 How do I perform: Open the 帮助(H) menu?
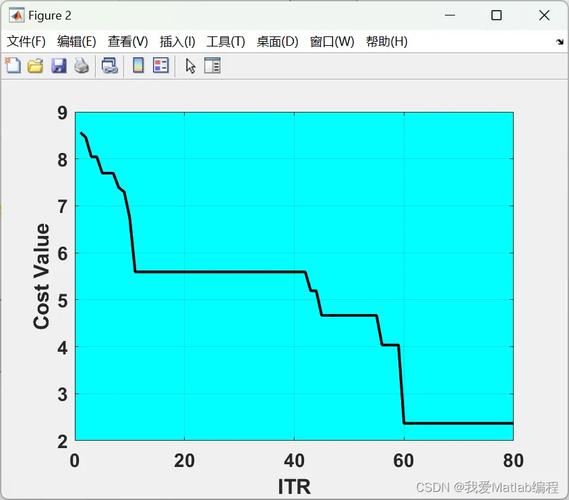click(x=386, y=41)
